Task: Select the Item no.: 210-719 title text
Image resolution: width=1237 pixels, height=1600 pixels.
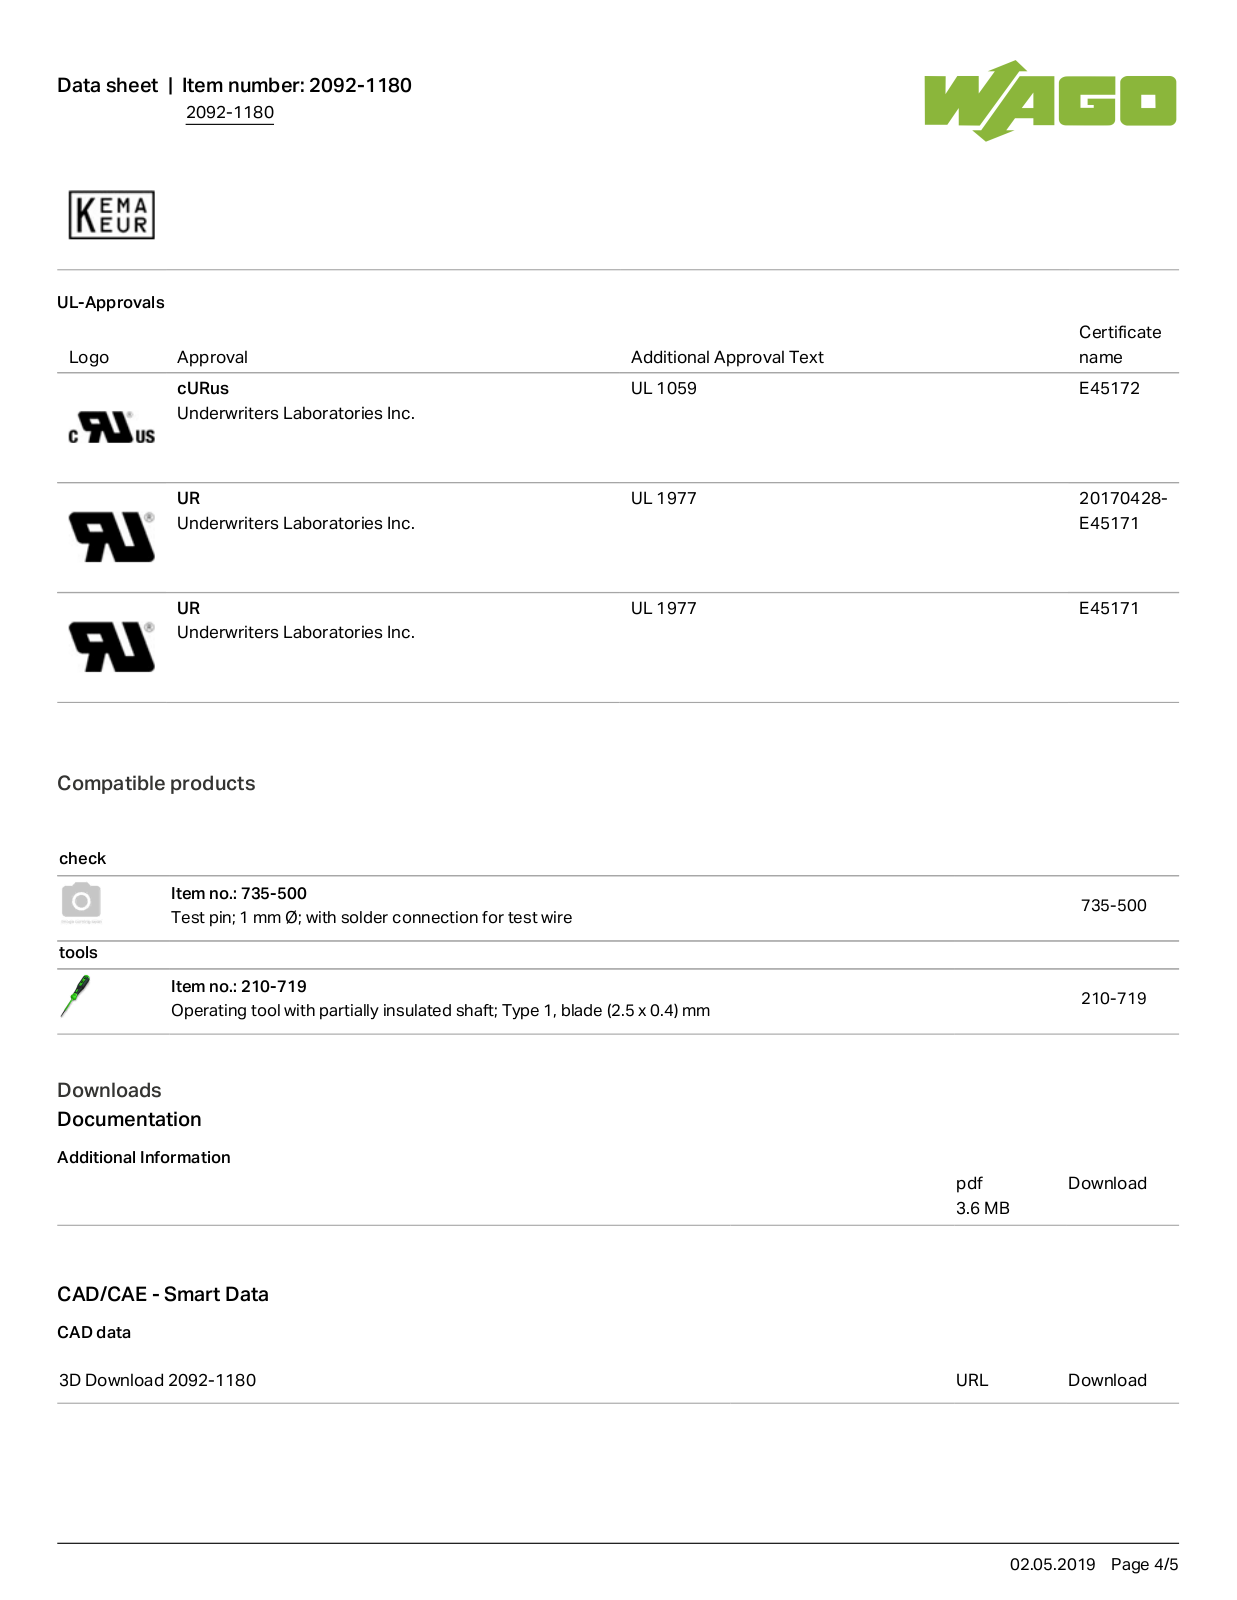Action: pos(239,987)
